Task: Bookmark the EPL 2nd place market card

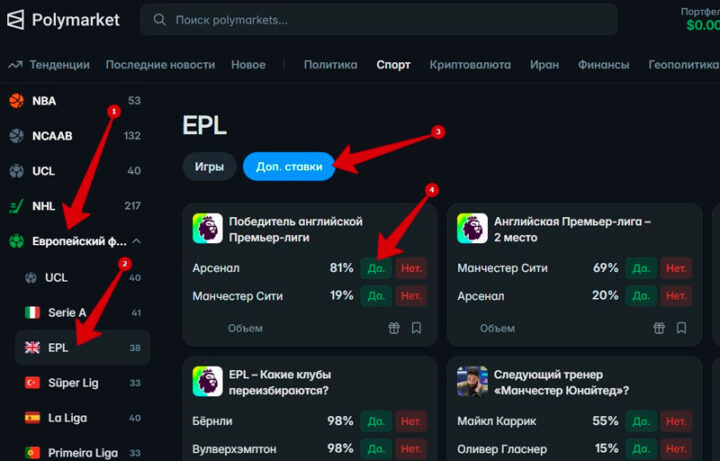Action: [x=681, y=327]
